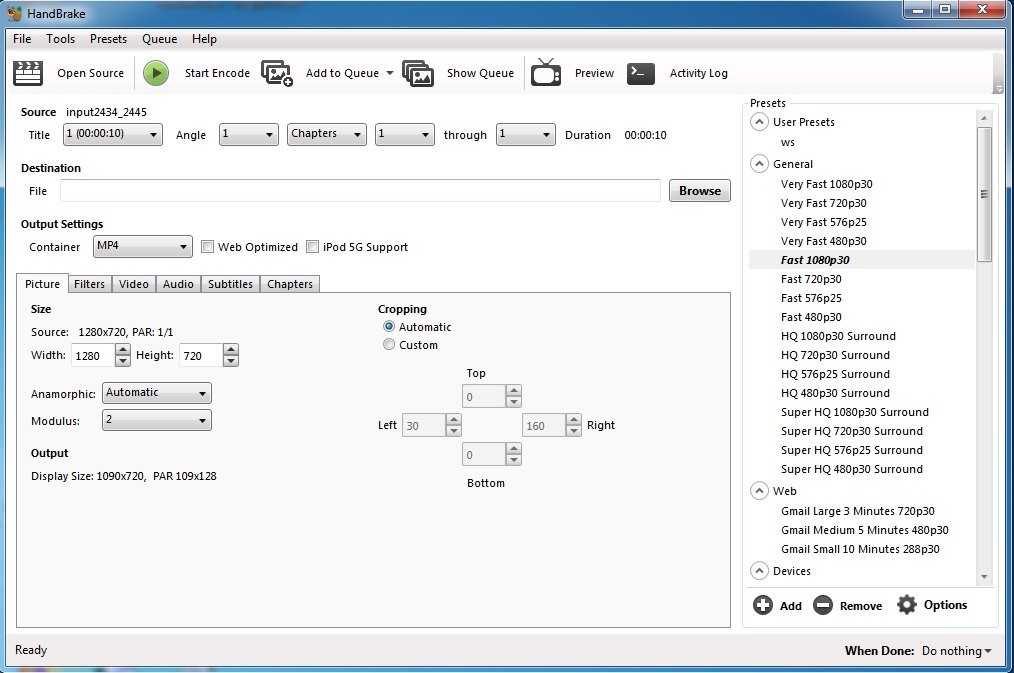
Task: Select the Very Fast 720p30 preset
Action: tap(823, 203)
